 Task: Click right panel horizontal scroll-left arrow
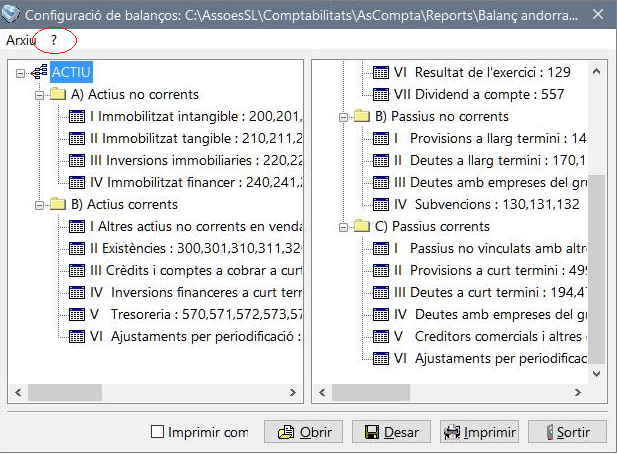[322, 392]
